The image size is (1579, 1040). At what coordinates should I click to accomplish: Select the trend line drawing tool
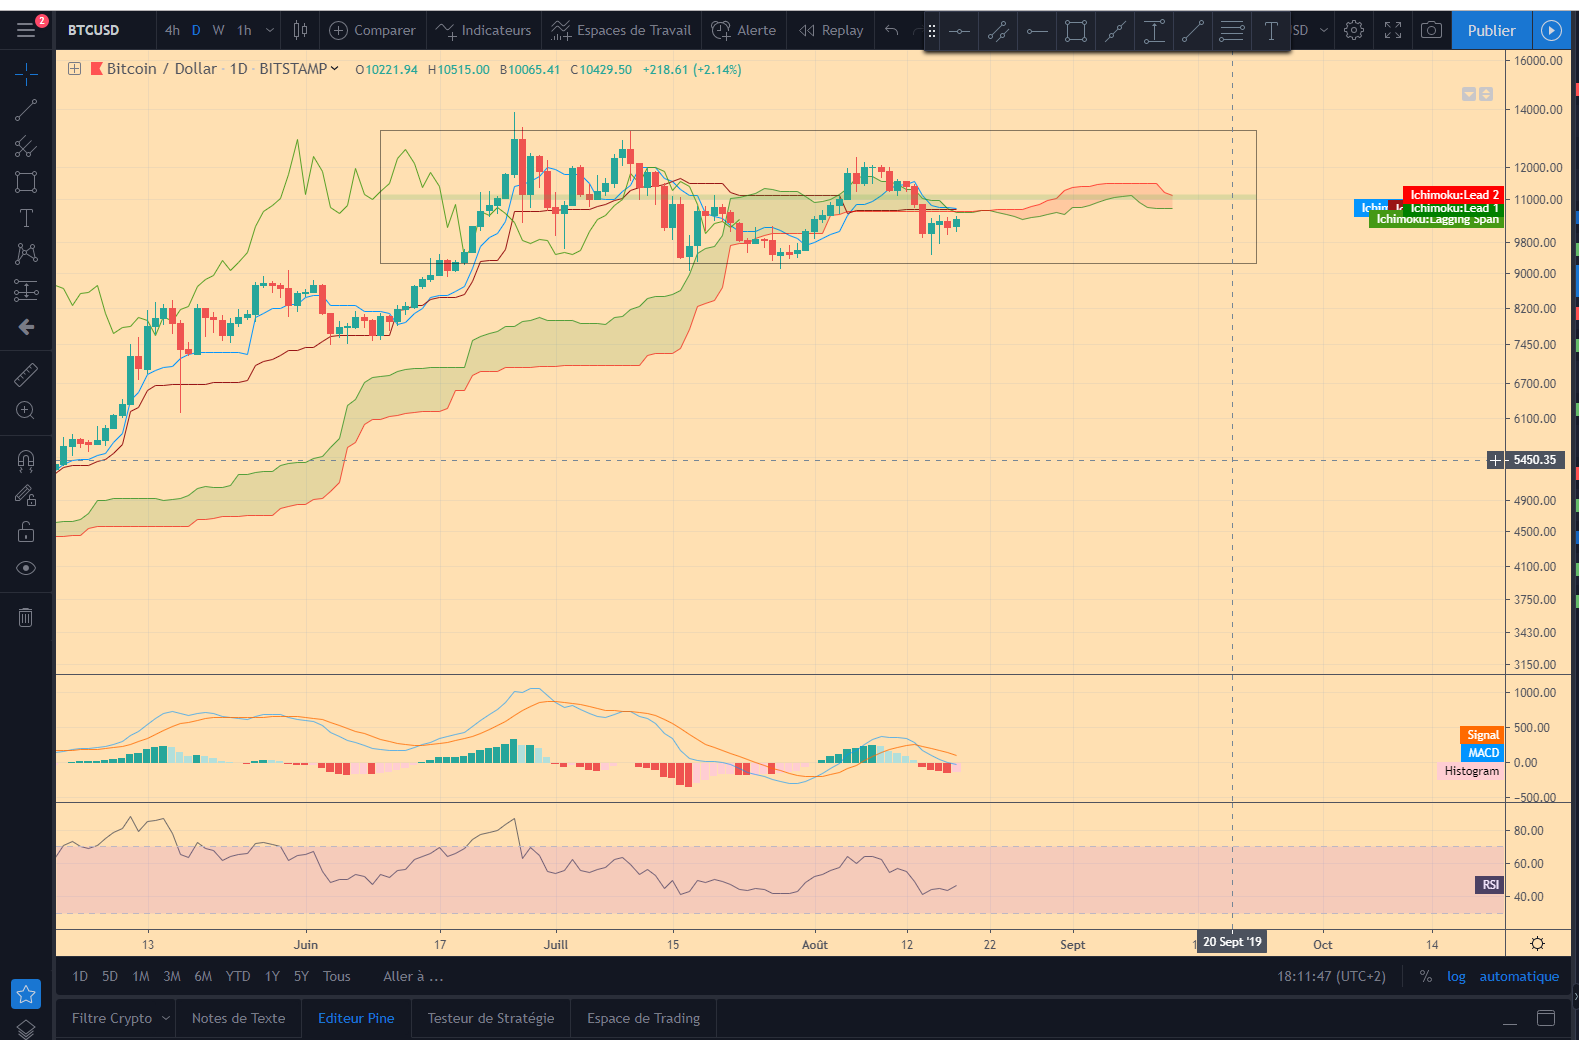[26, 111]
